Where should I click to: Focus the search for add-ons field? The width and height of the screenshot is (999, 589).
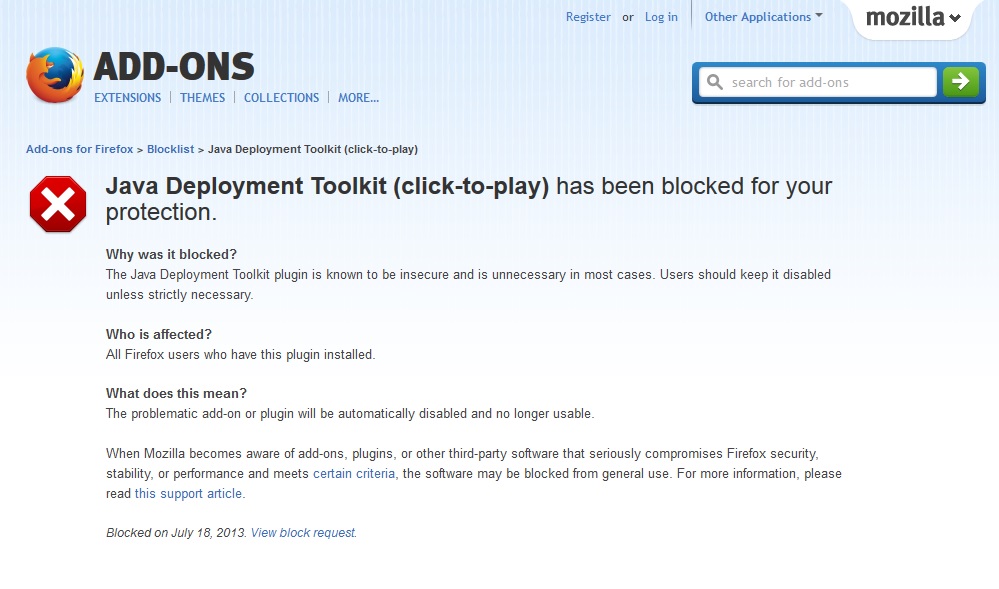click(x=828, y=82)
